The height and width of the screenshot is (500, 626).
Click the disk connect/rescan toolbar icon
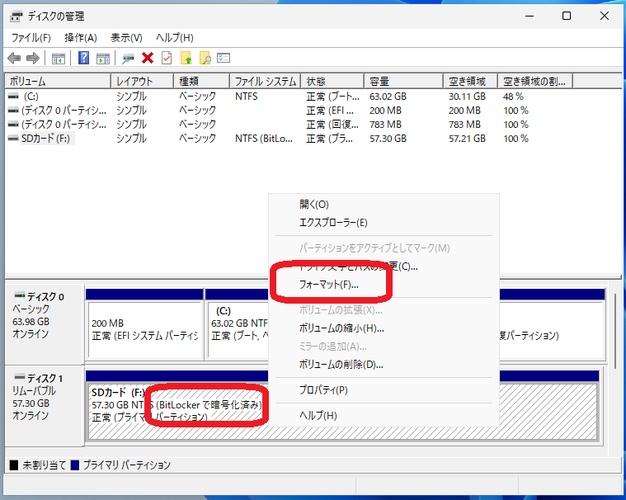(128, 58)
